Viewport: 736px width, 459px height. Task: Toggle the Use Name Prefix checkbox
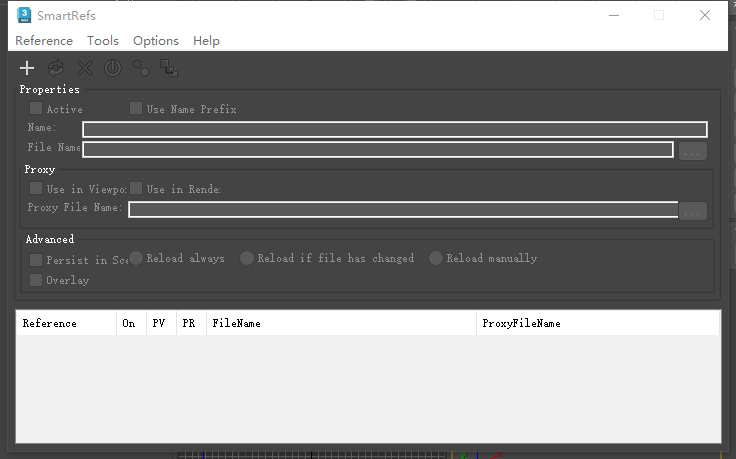tap(136, 109)
